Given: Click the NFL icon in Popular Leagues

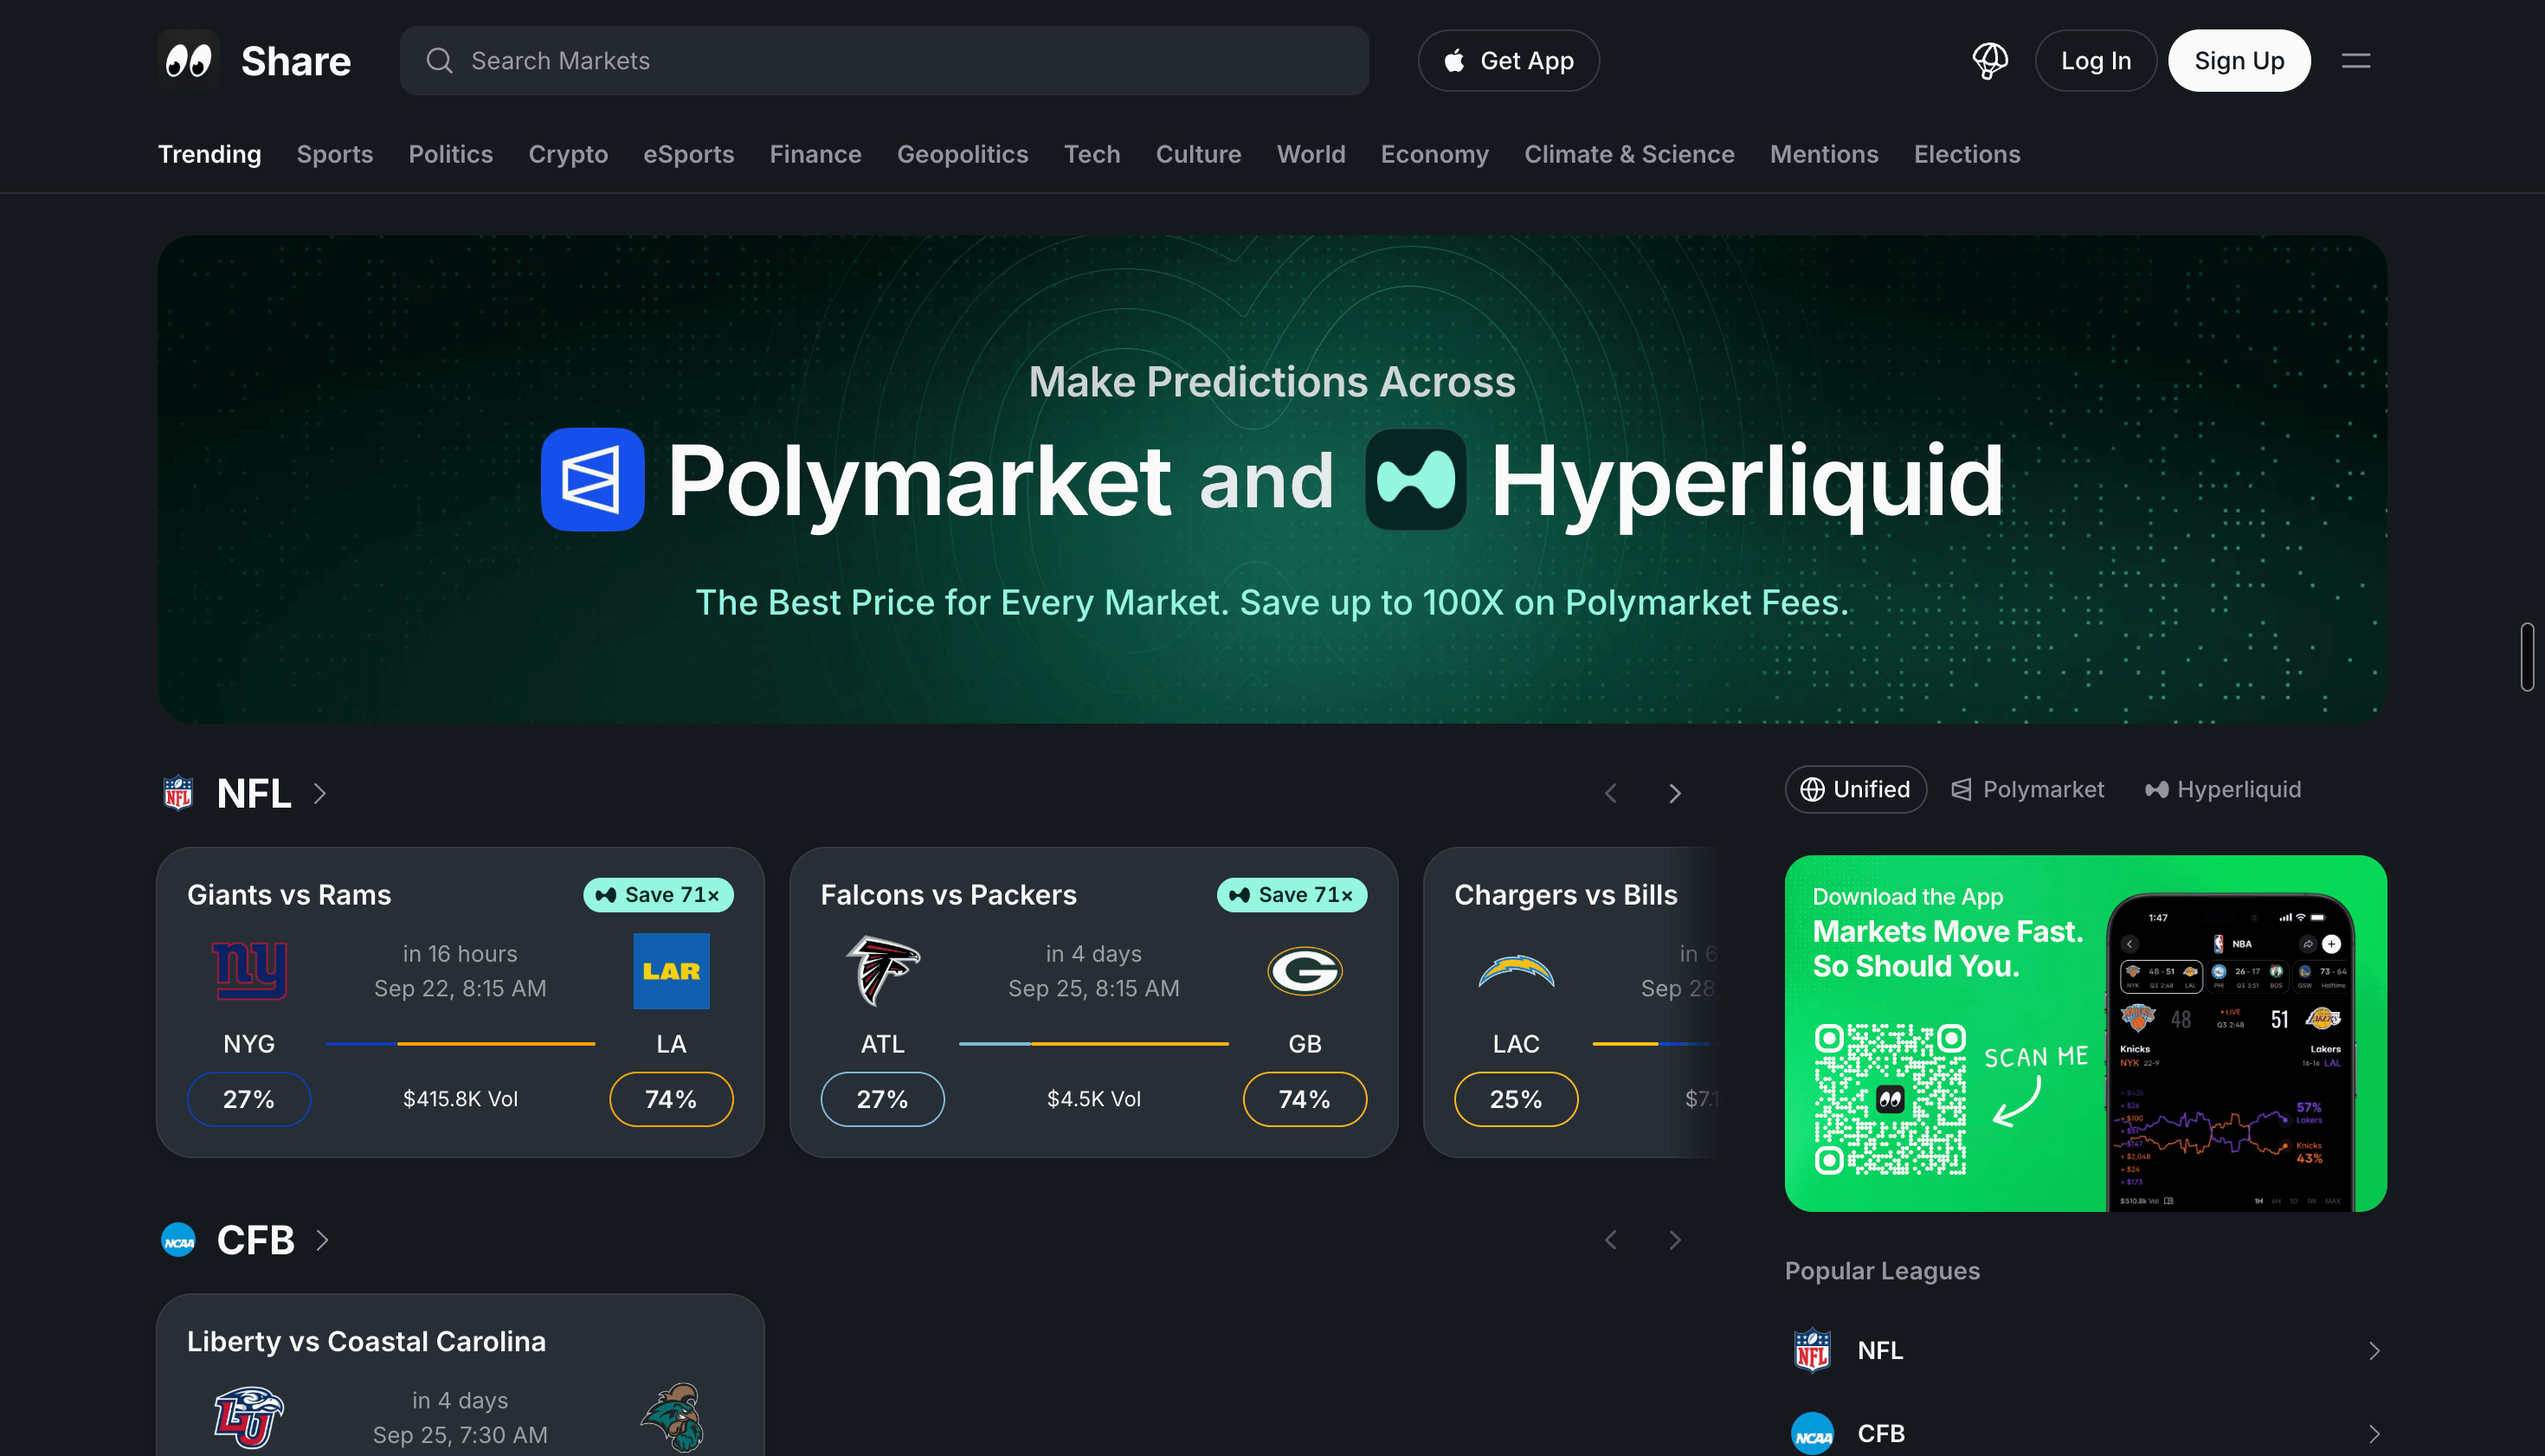Looking at the screenshot, I should [1812, 1350].
